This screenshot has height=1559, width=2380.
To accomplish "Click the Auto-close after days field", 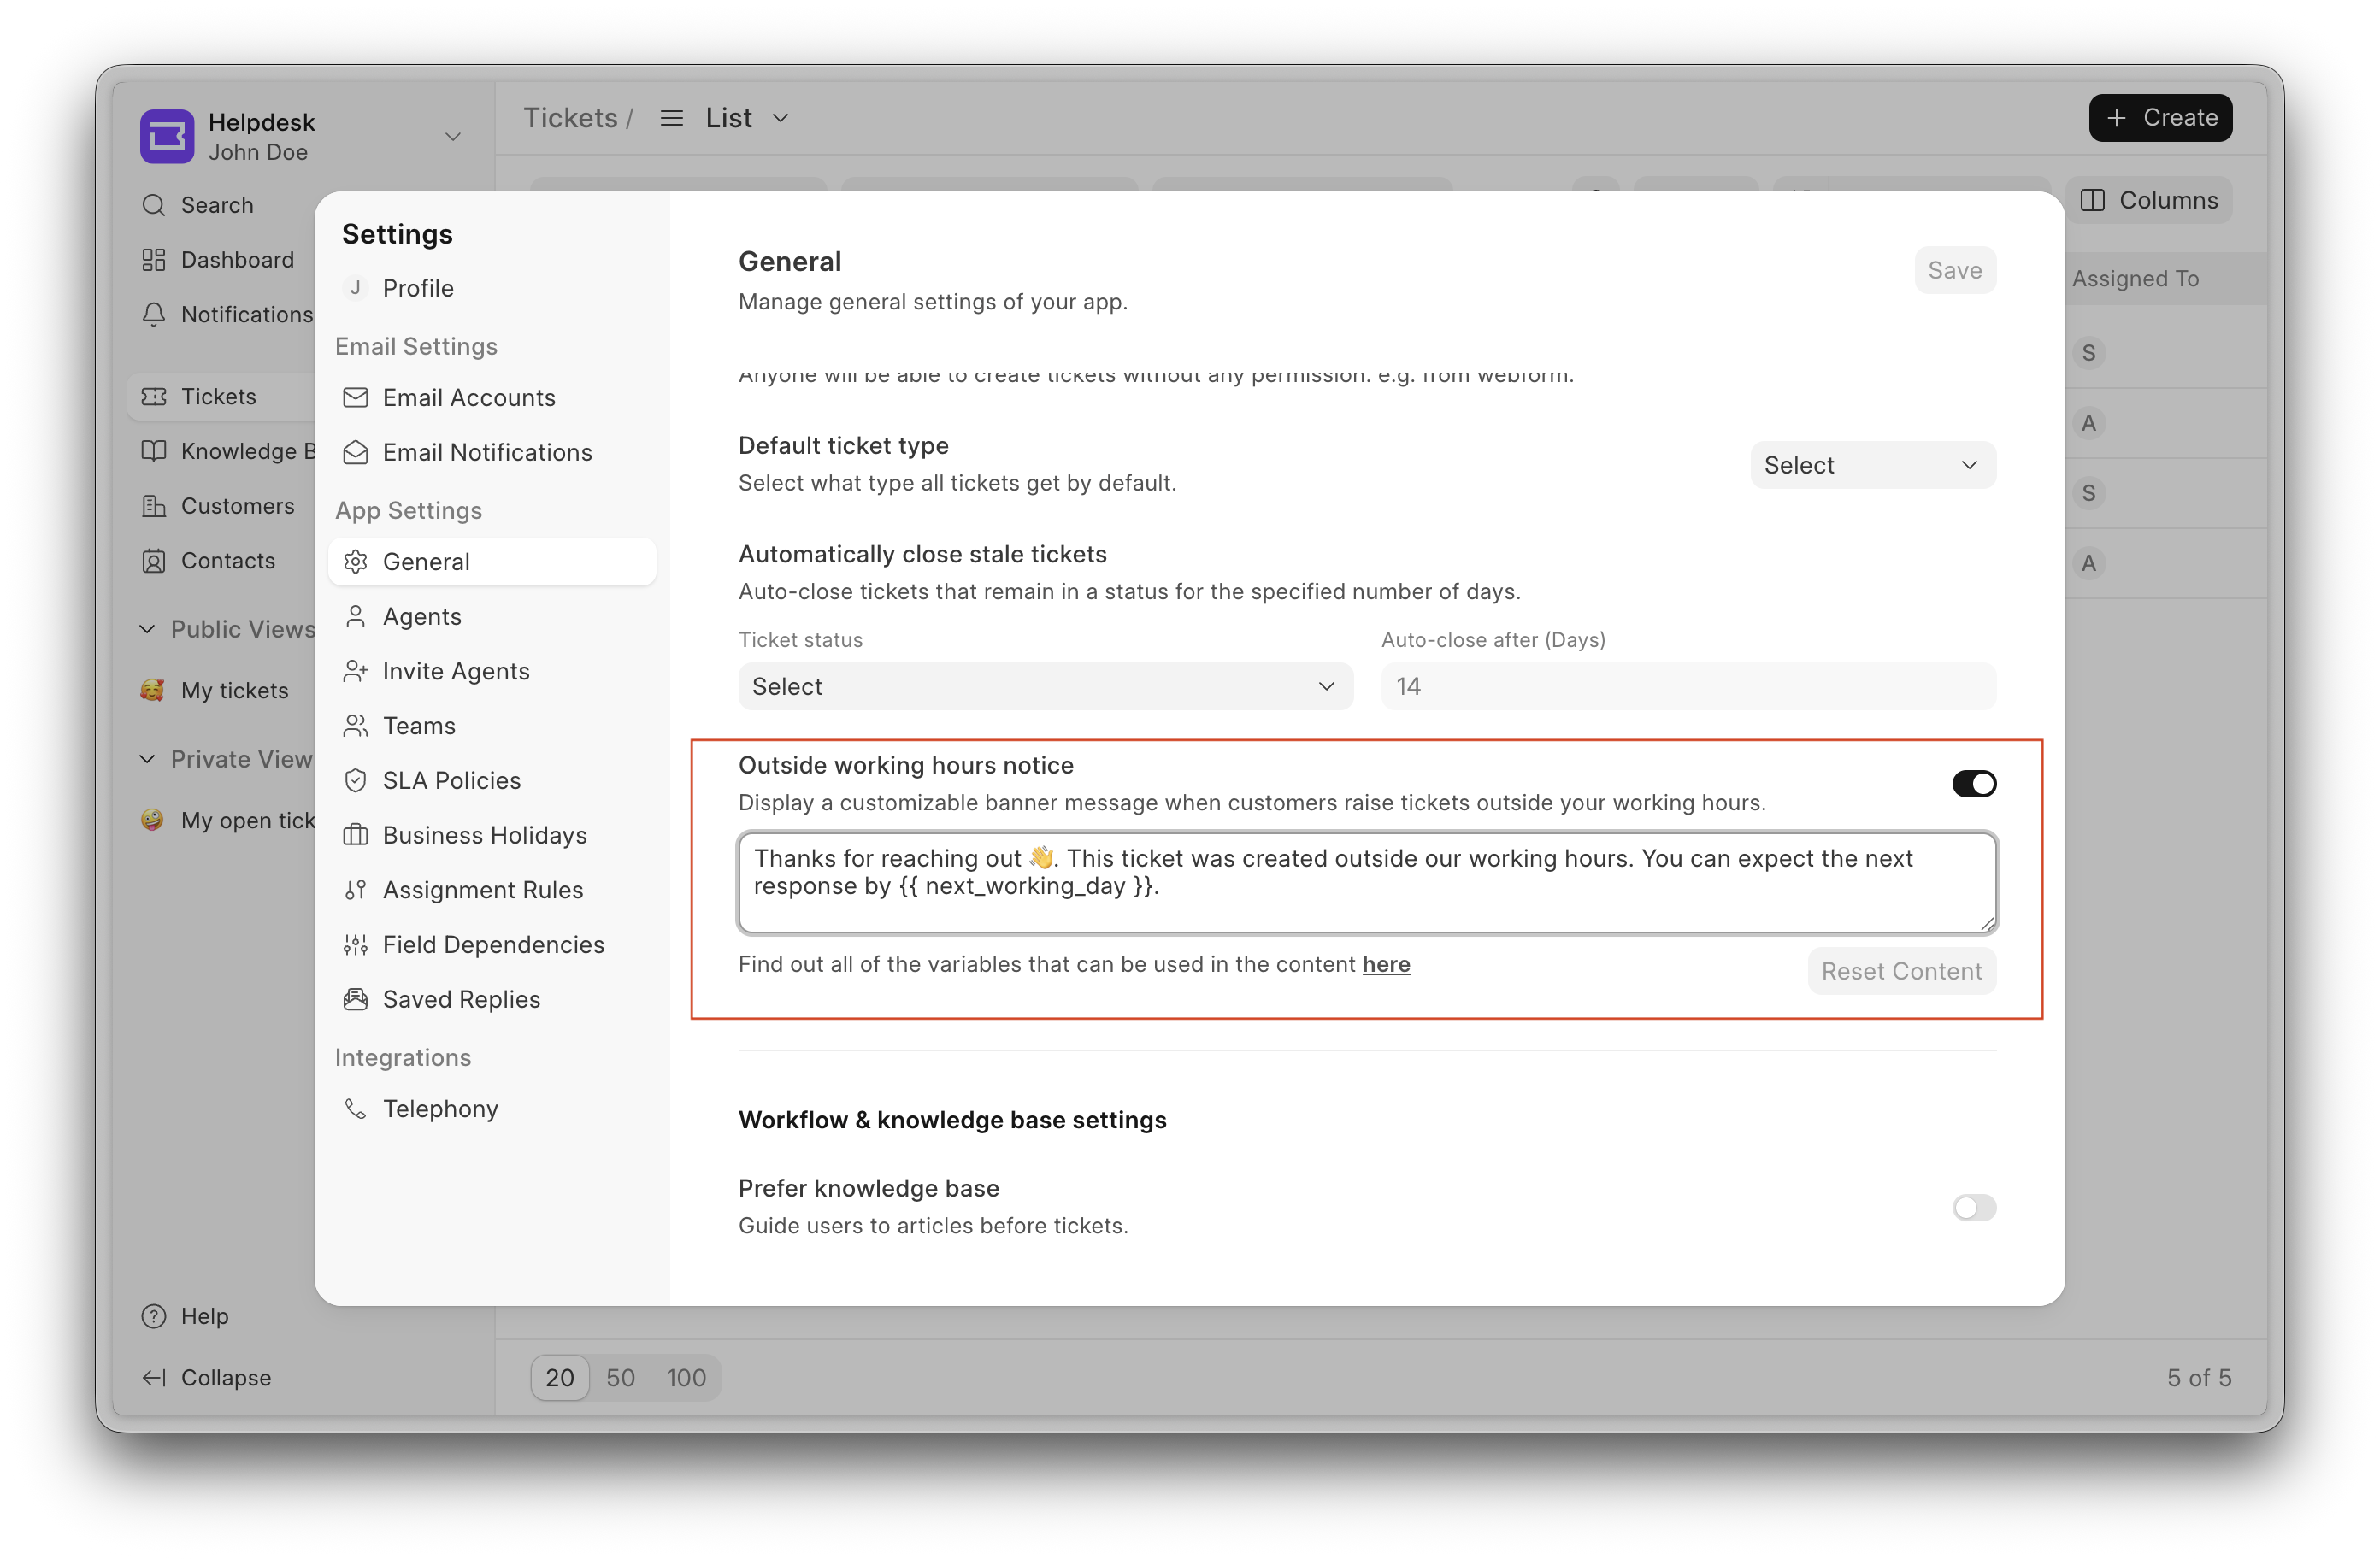I will coord(1688,687).
